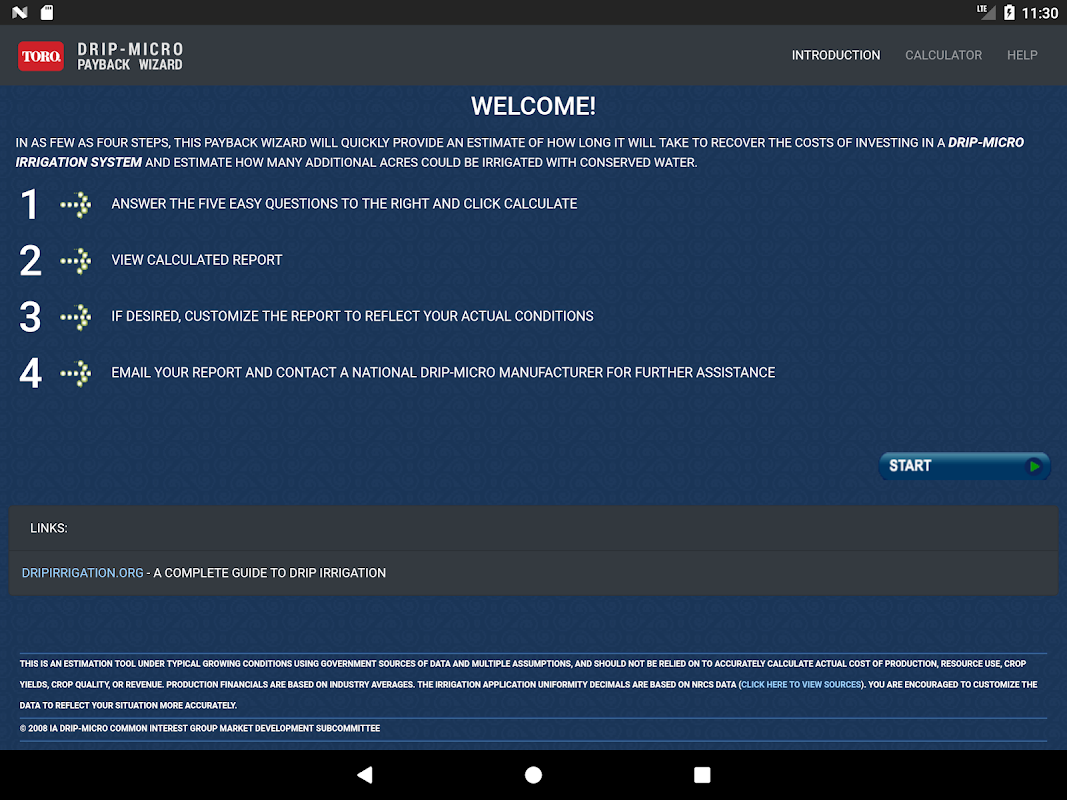The width and height of the screenshot is (1067, 800).
Task: Click 'Answer the five easy questions' text
Action: pyautogui.click(x=344, y=203)
